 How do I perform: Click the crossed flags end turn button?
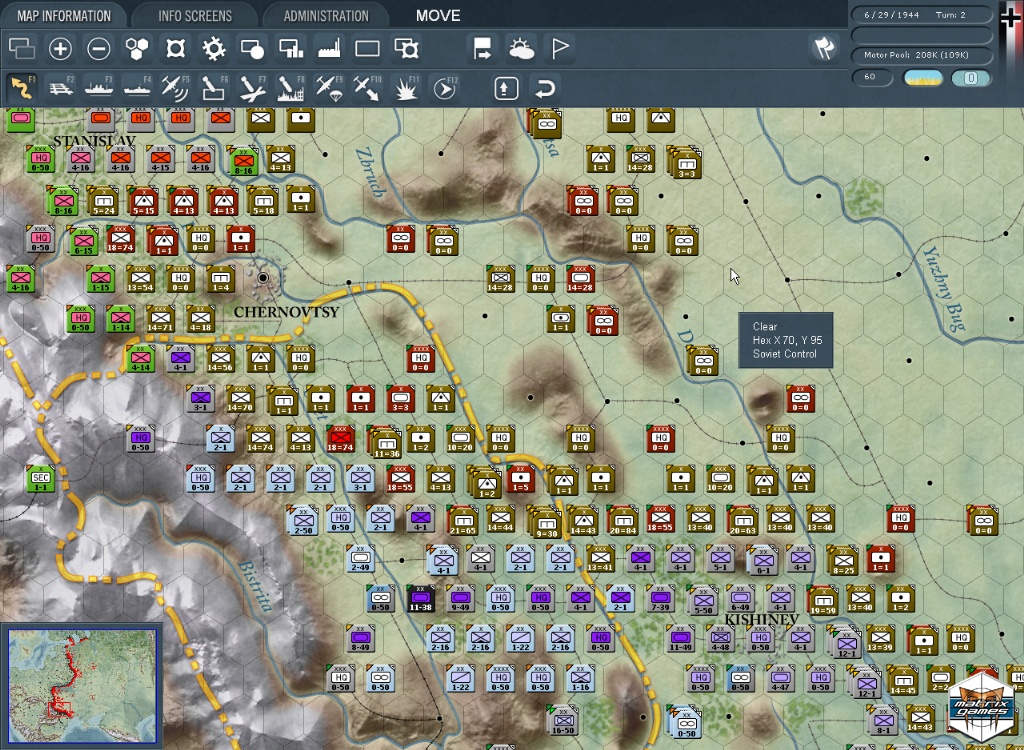pos(824,48)
